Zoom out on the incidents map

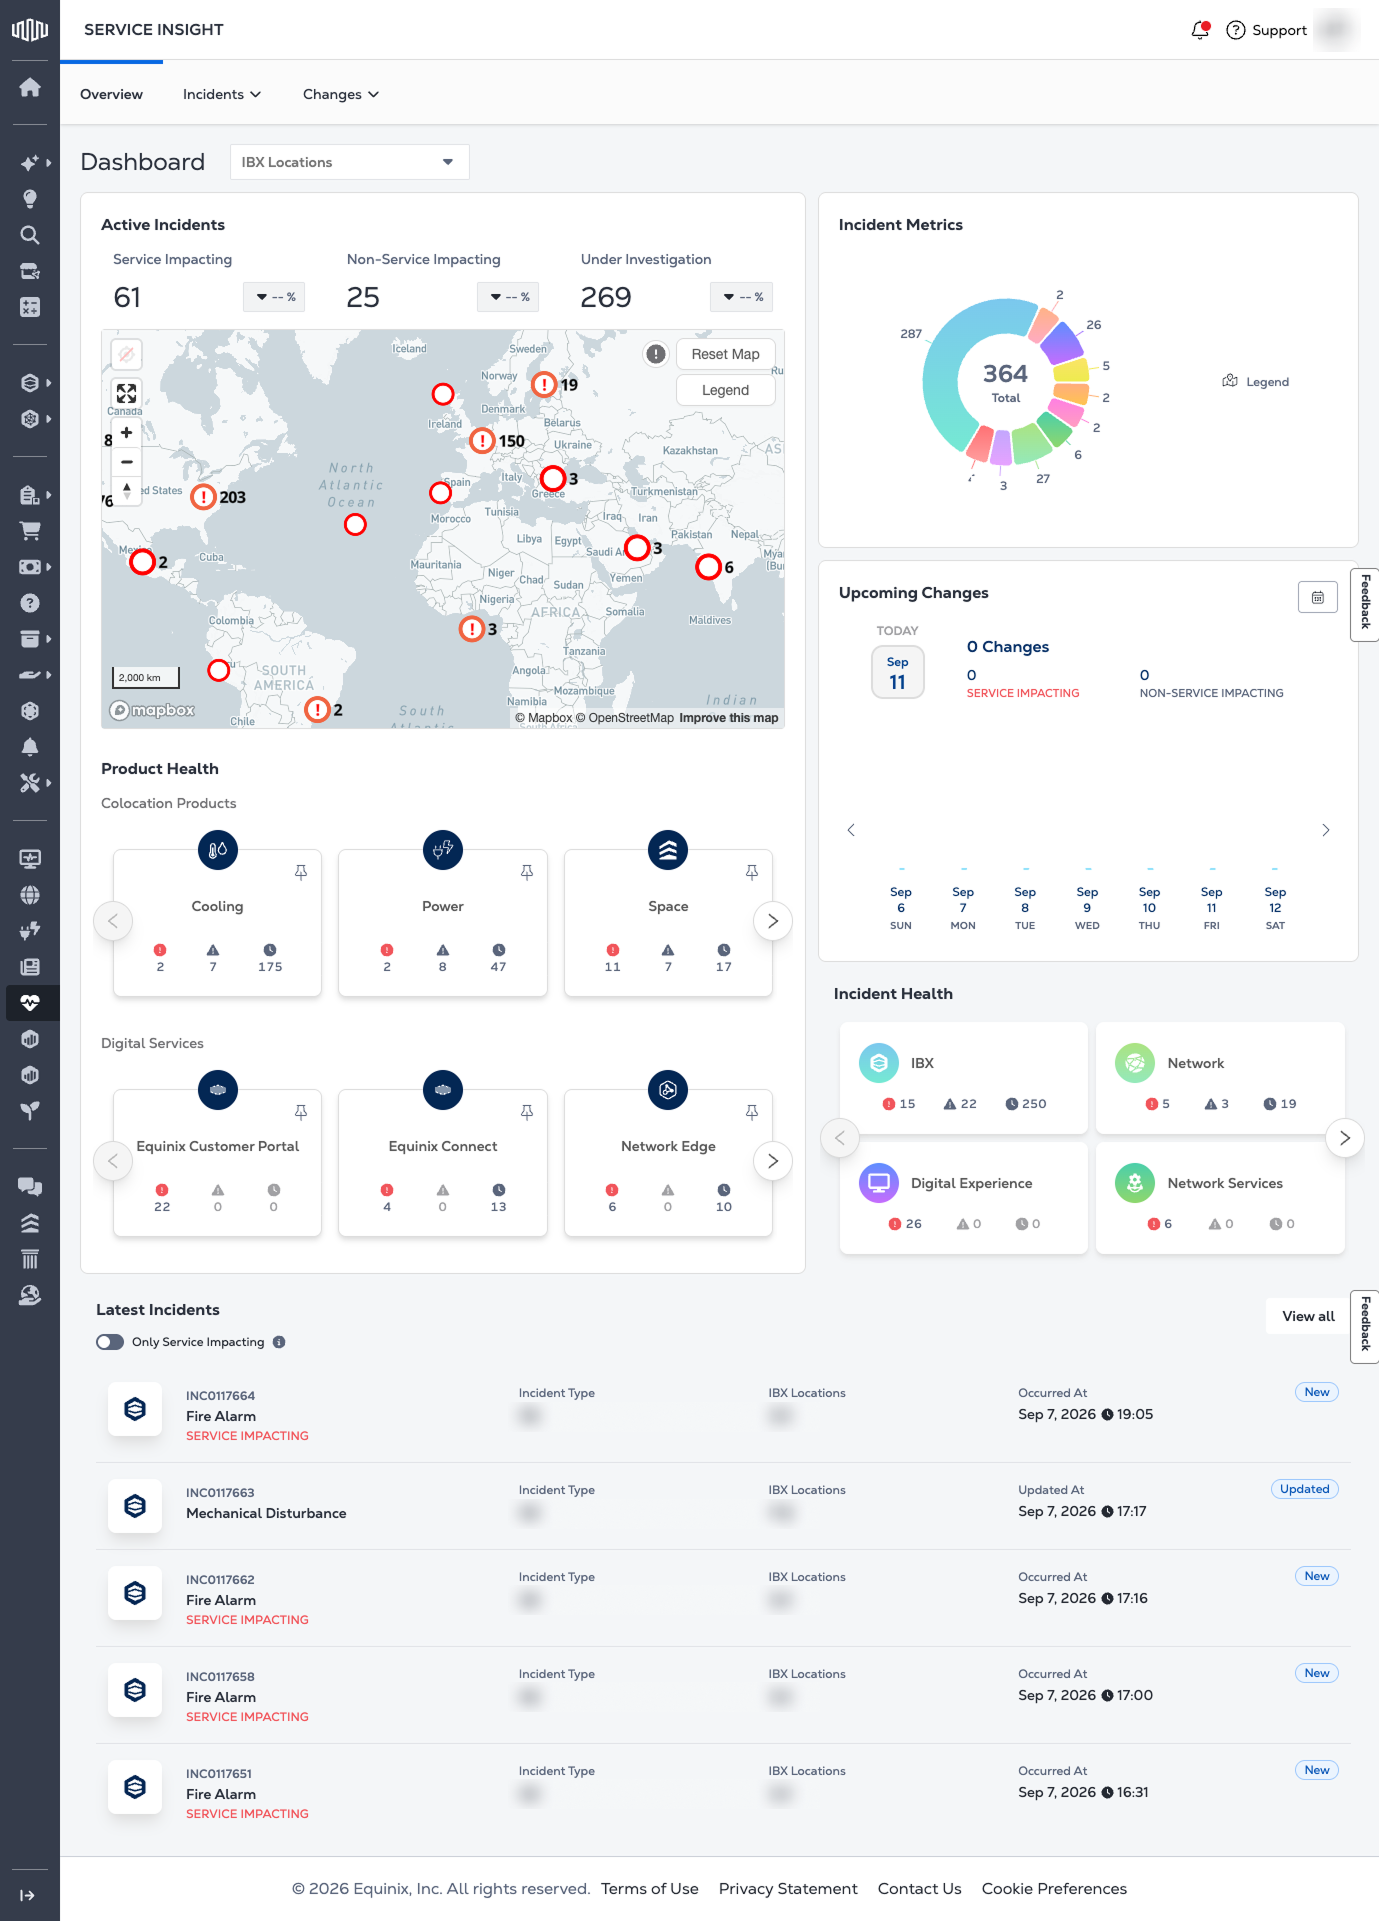click(126, 462)
